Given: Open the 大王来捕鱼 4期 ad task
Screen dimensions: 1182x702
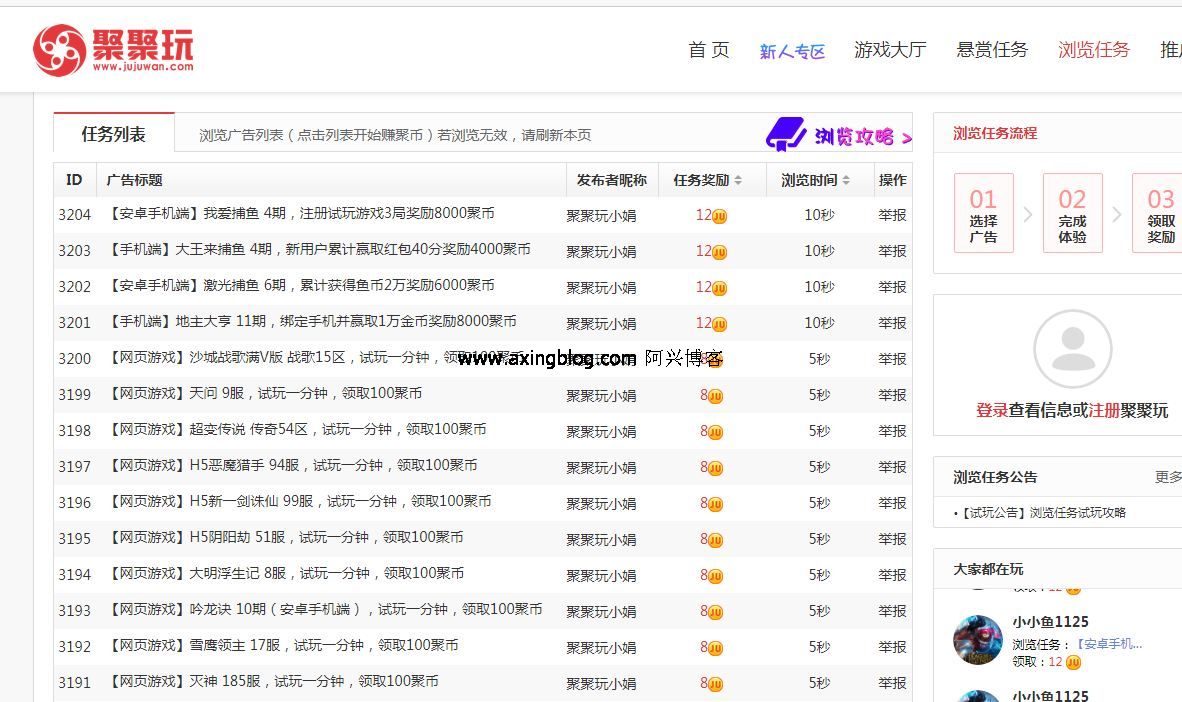Looking at the screenshot, I should pos(319,249).
